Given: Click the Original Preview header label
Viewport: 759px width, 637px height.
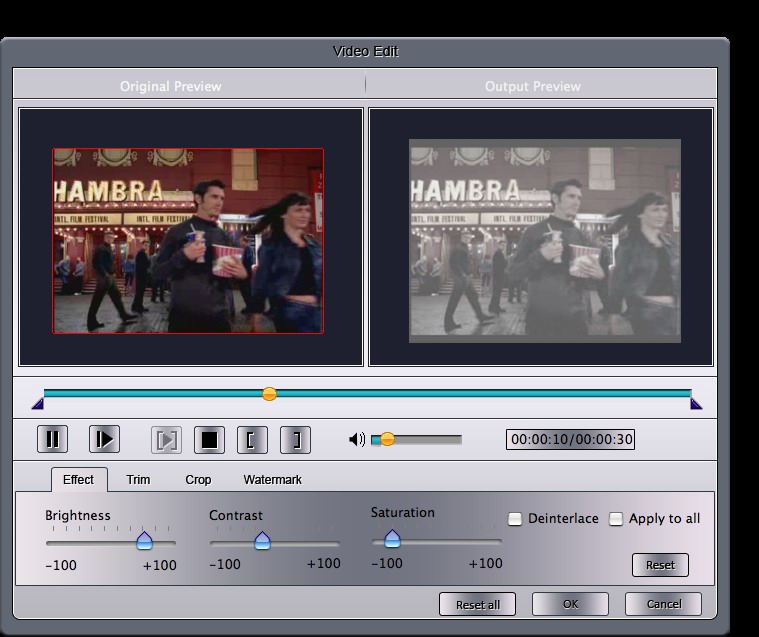Looking at the screenshot, I should click(171, 86).
